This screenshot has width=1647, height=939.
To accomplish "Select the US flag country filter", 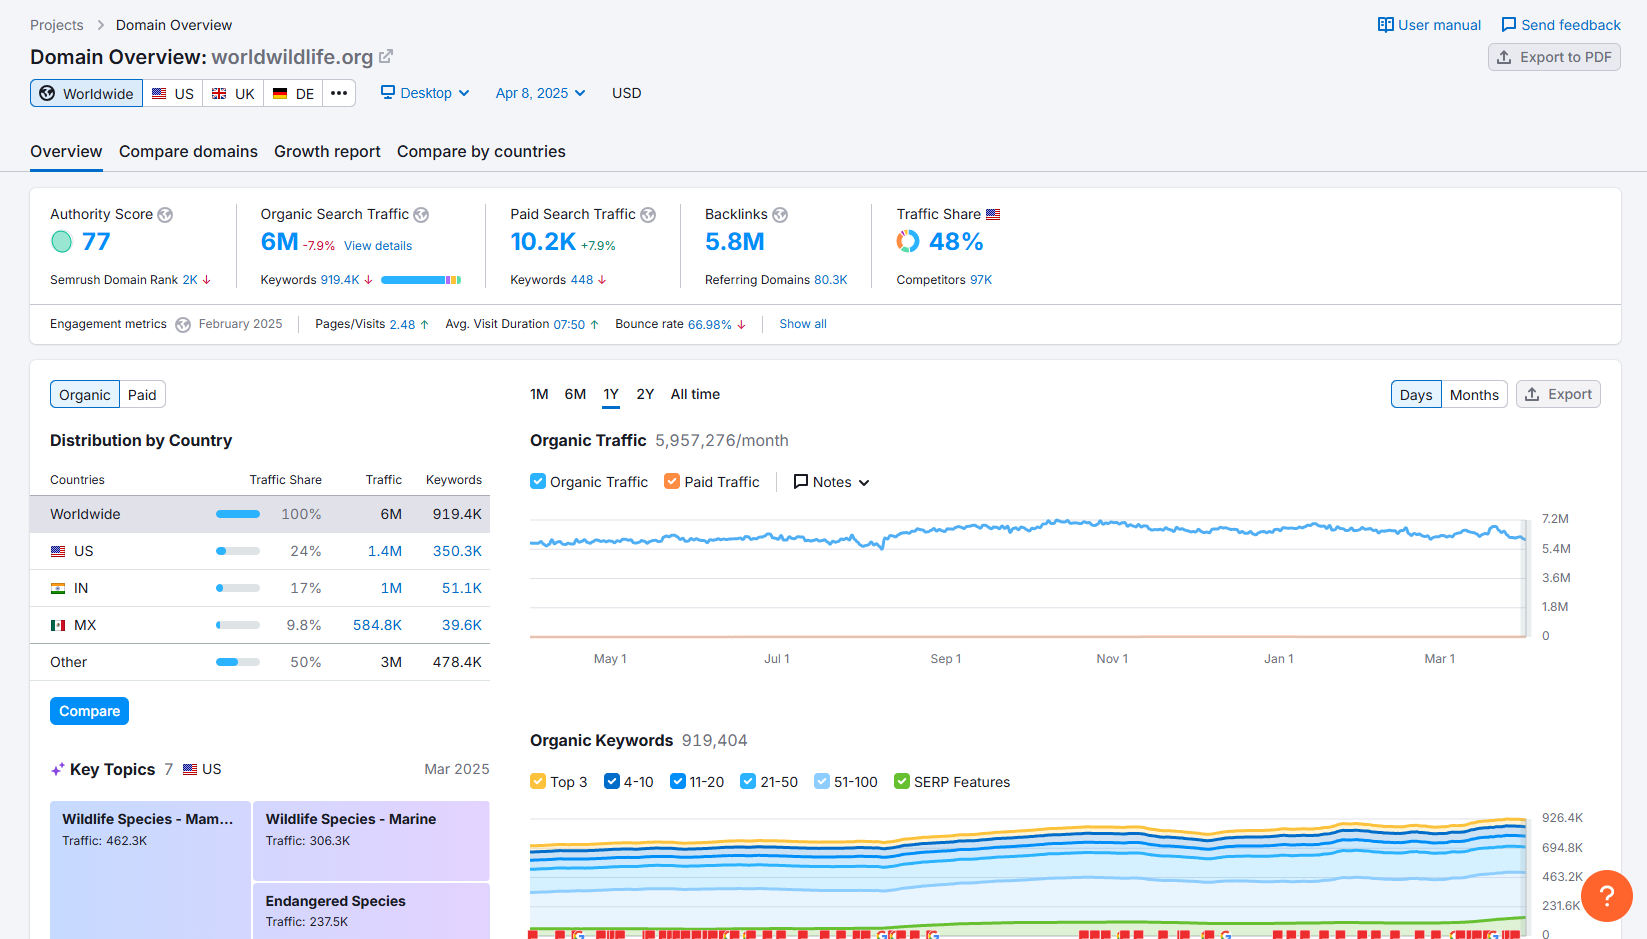I will [172, 92].
